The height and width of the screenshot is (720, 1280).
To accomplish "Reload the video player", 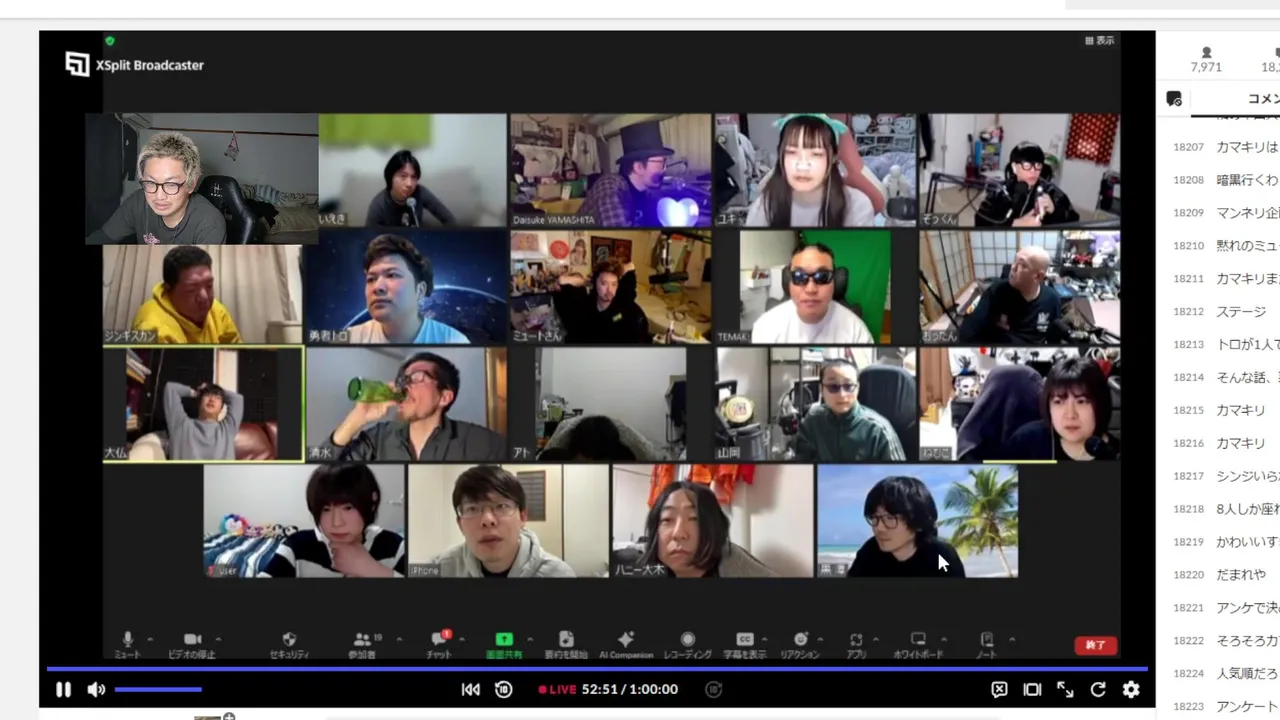I will click(x=1098, y=689).
